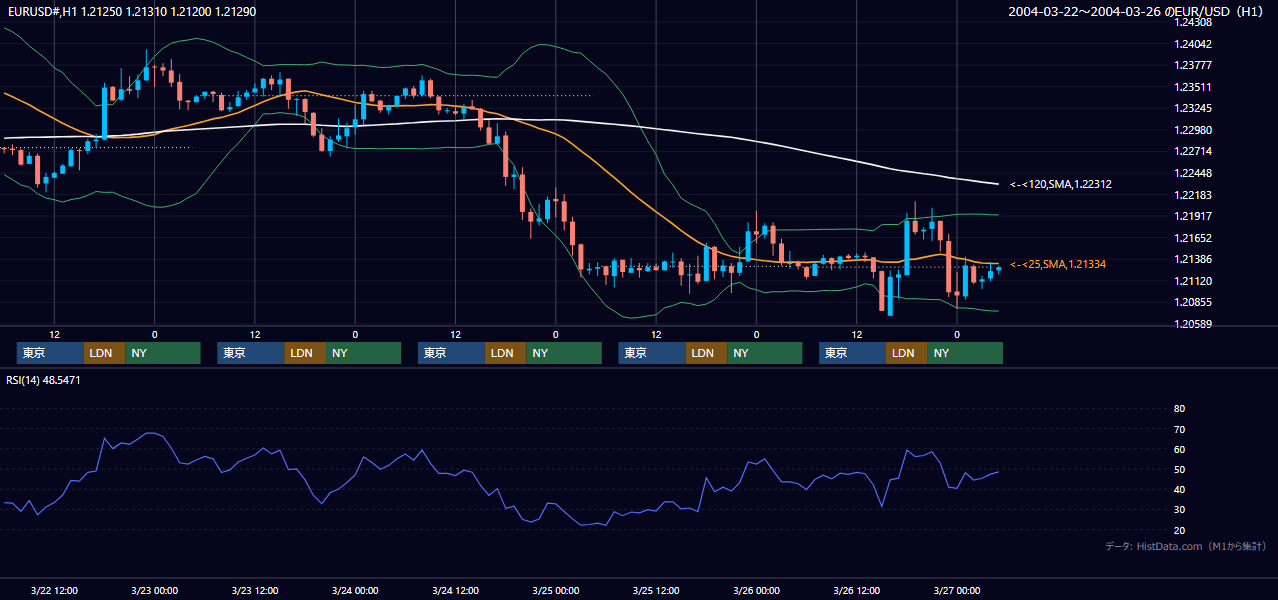Select price level 1.21120 on axis
The height and width of the screenshot is (600, 1278).
[1193, 281]
